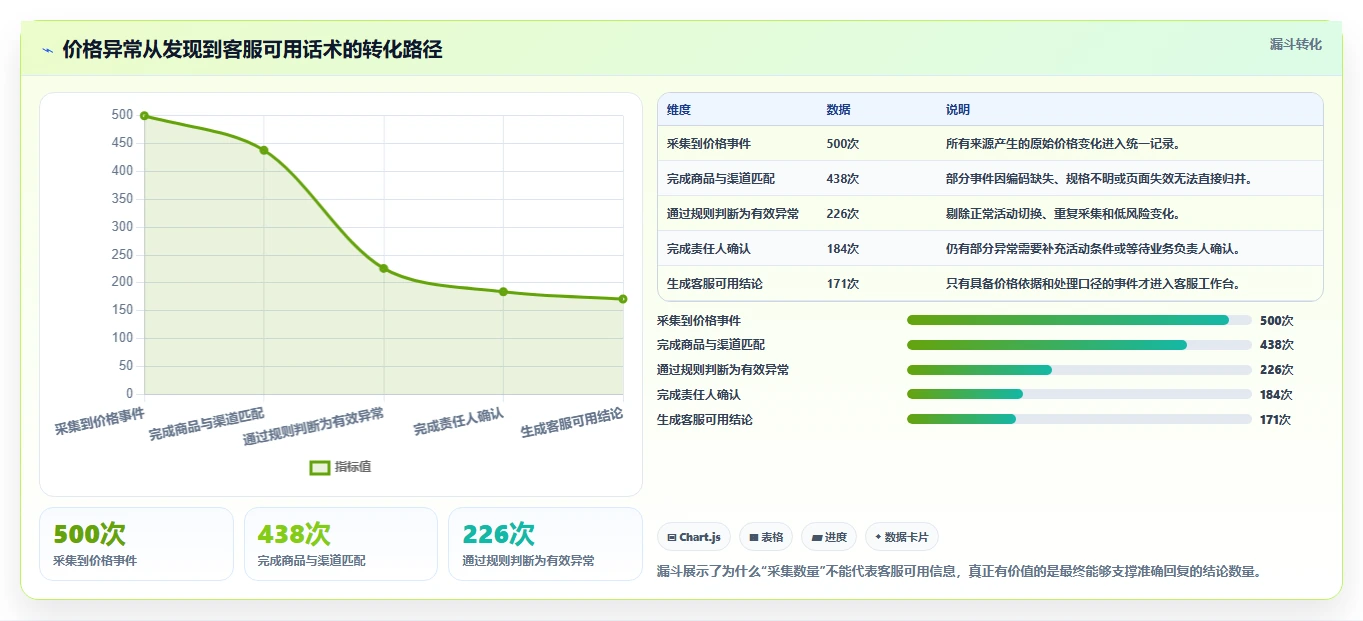Click the x-axis label 完成责任人确认
This screenshot has width=1363, height=621.
pyautogui.click(x=459, y=421)
